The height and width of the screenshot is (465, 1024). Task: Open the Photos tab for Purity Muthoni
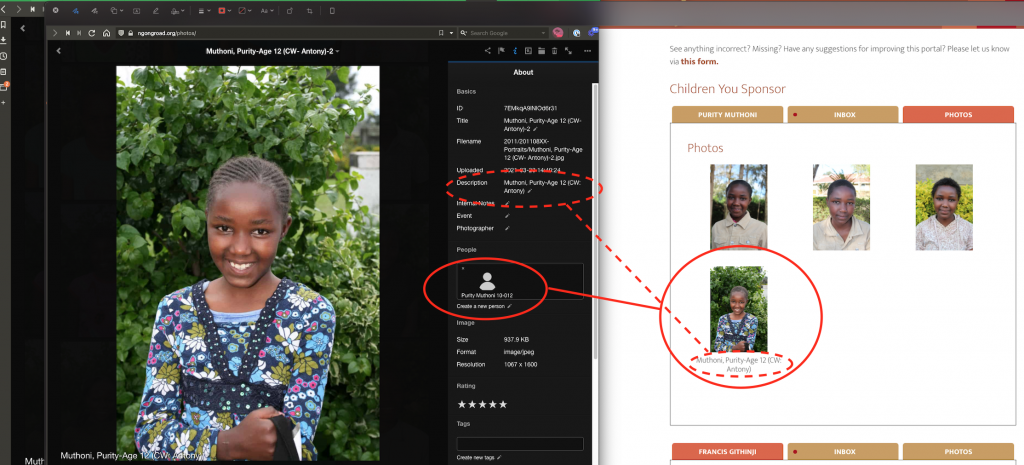958,114
